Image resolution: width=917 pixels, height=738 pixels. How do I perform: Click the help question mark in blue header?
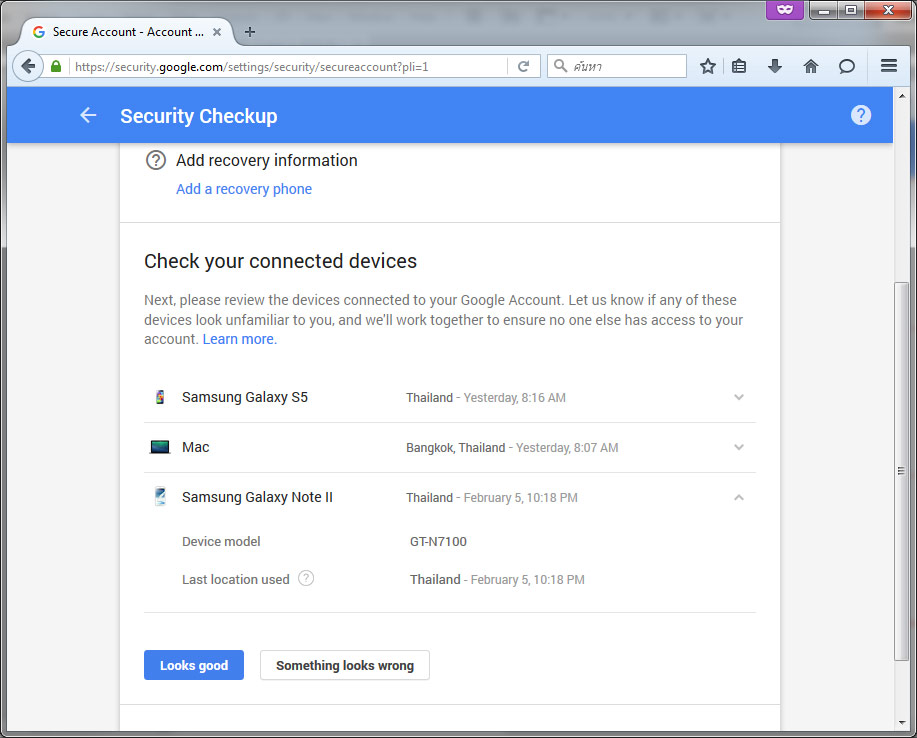(x=860, y=115)
